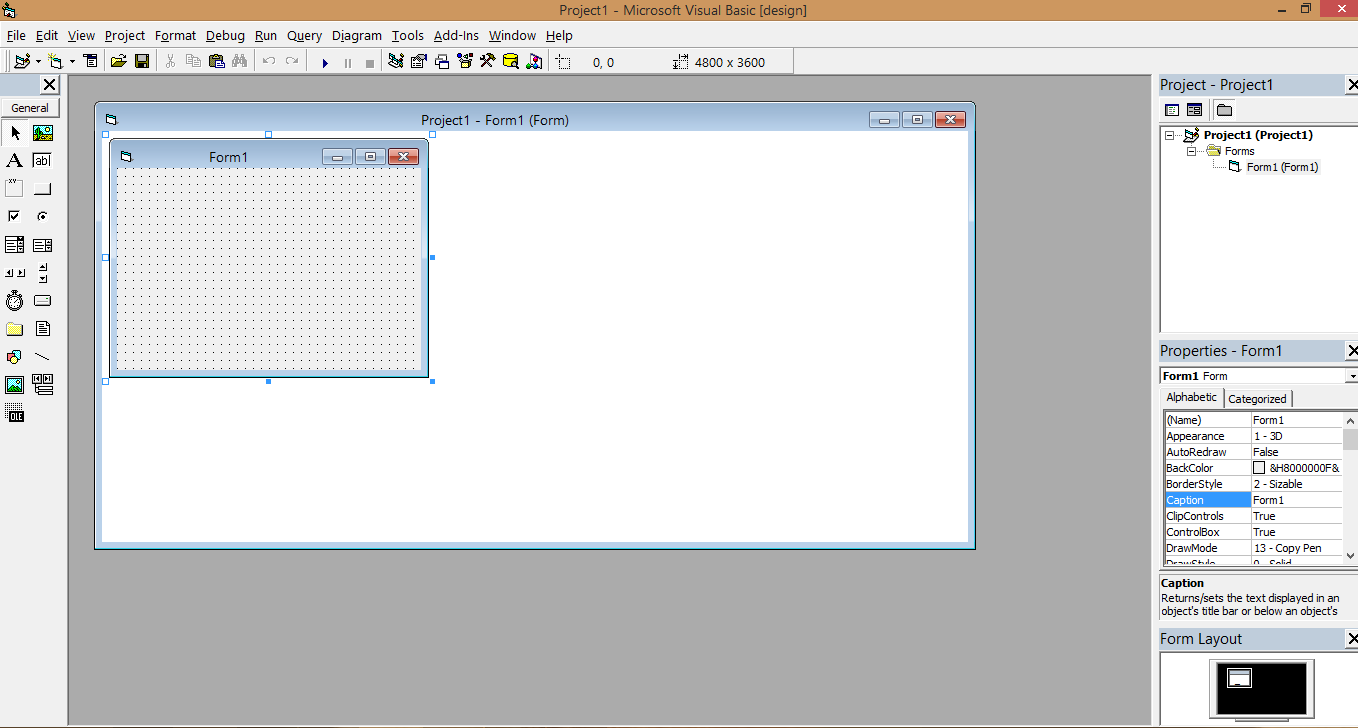Open the Debug menu
This screenshot has height=728, width=1358.
click(225, 35)
